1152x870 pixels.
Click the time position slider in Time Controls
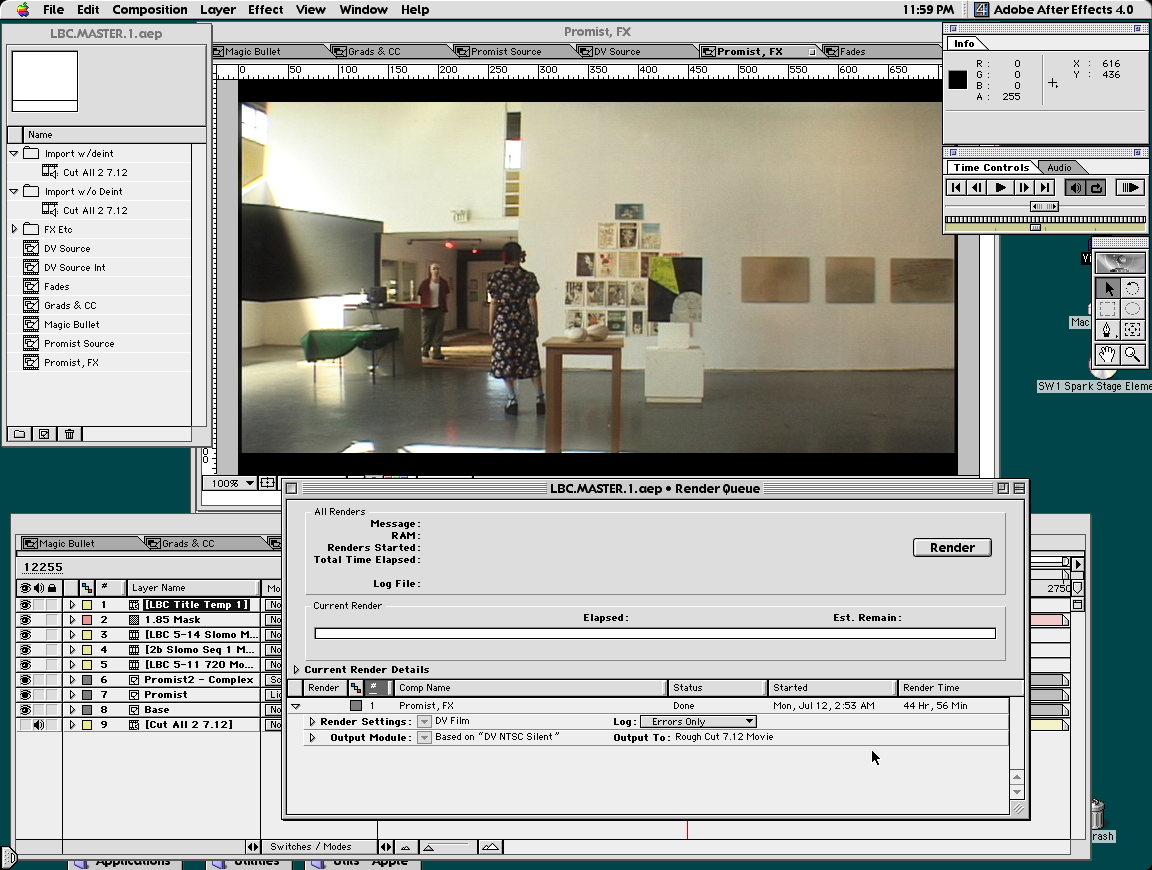tap(1035, 227)
